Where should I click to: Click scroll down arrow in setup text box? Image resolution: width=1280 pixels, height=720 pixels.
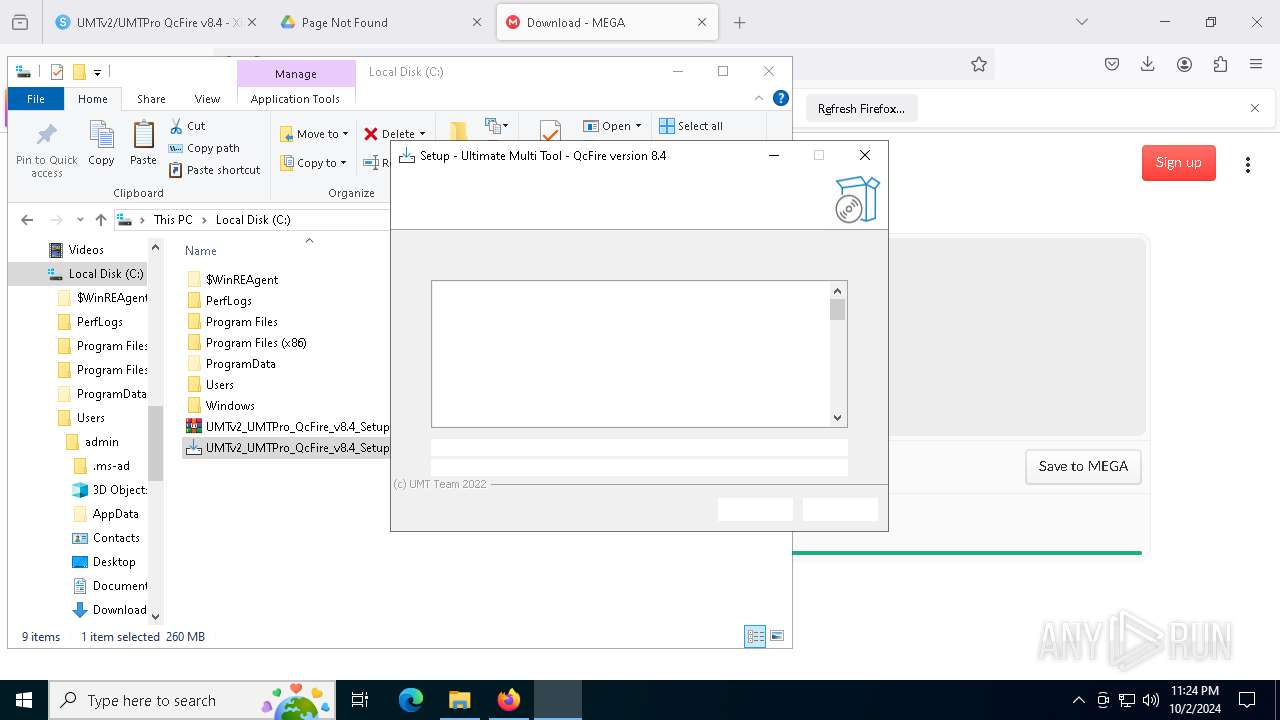pyautogui.click(x=838, y=418)
